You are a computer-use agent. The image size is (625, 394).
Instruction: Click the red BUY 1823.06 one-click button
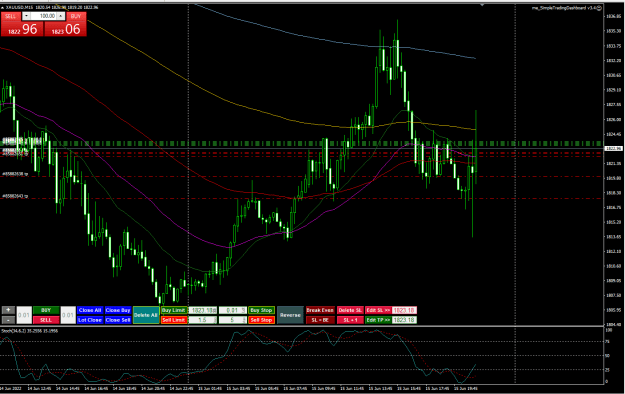point(65,29)
